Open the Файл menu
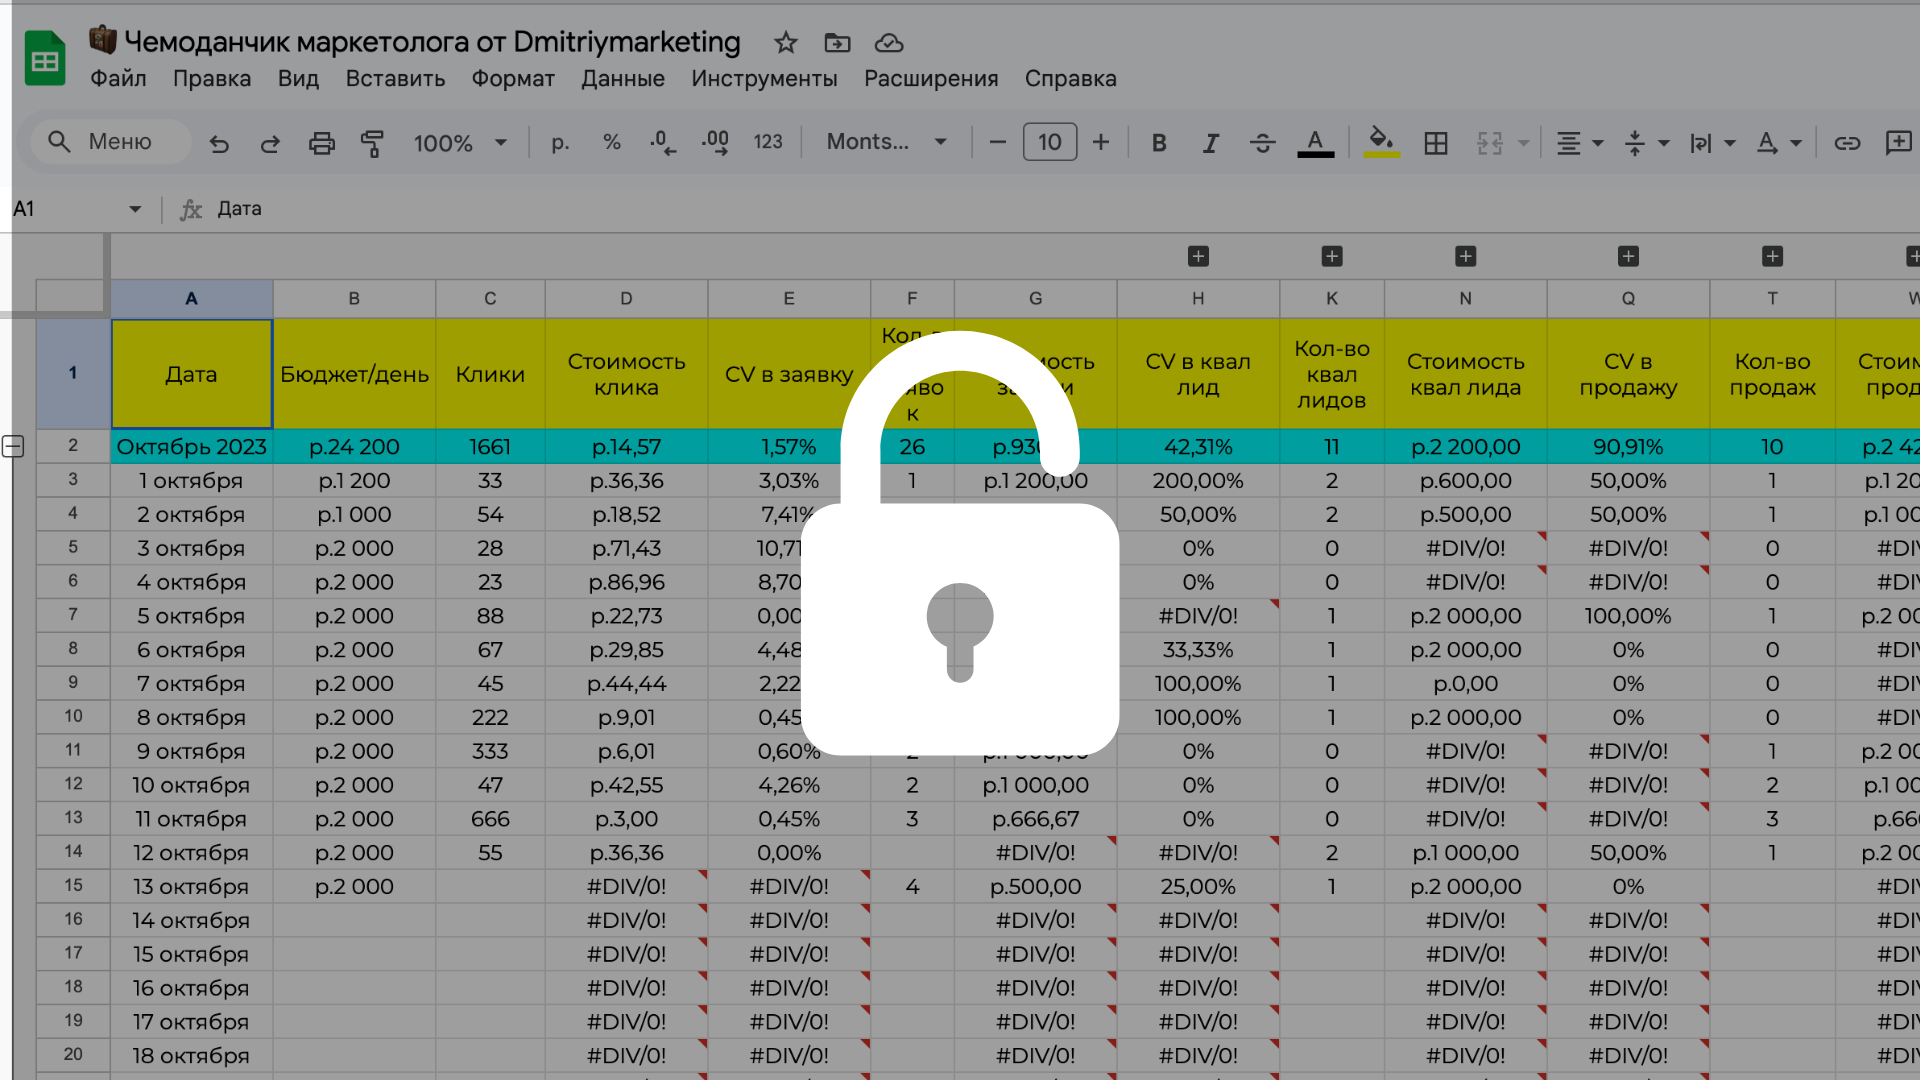 (118, 78)
